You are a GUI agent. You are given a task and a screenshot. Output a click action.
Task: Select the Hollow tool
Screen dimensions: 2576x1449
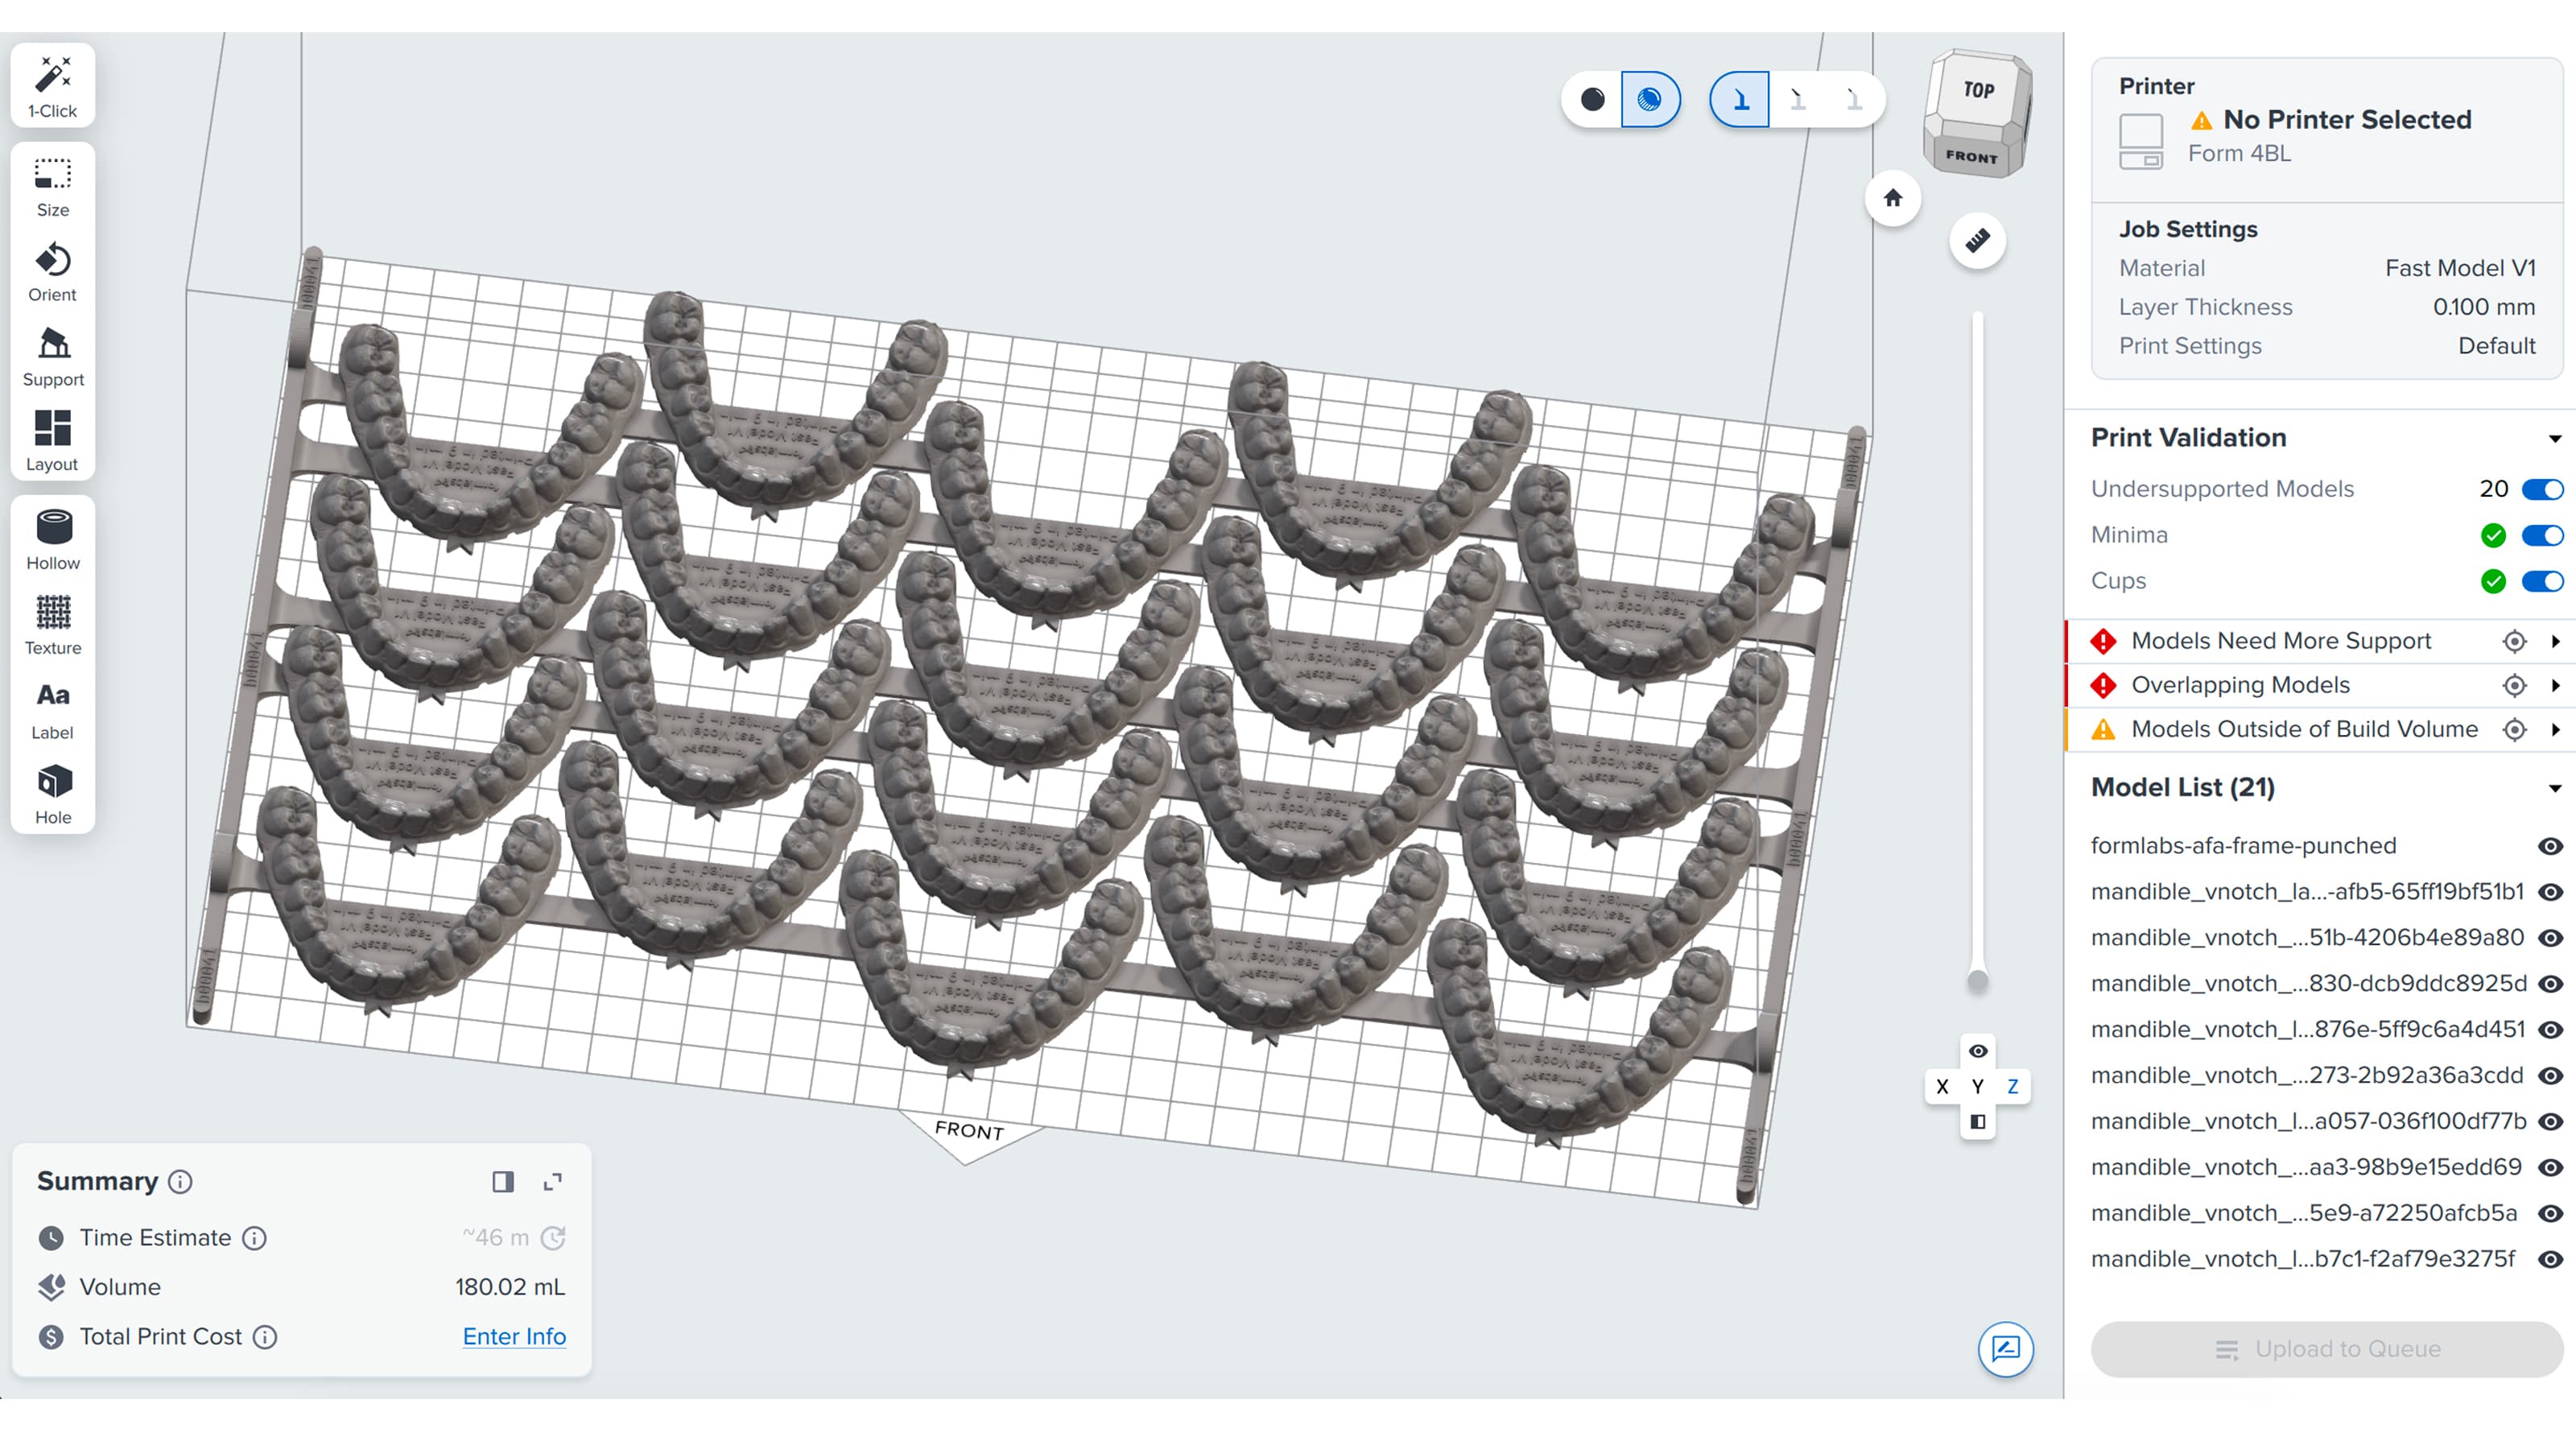53,540
